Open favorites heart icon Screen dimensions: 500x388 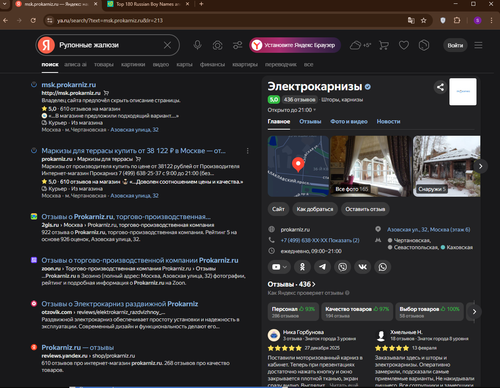[x=404, y=45]
